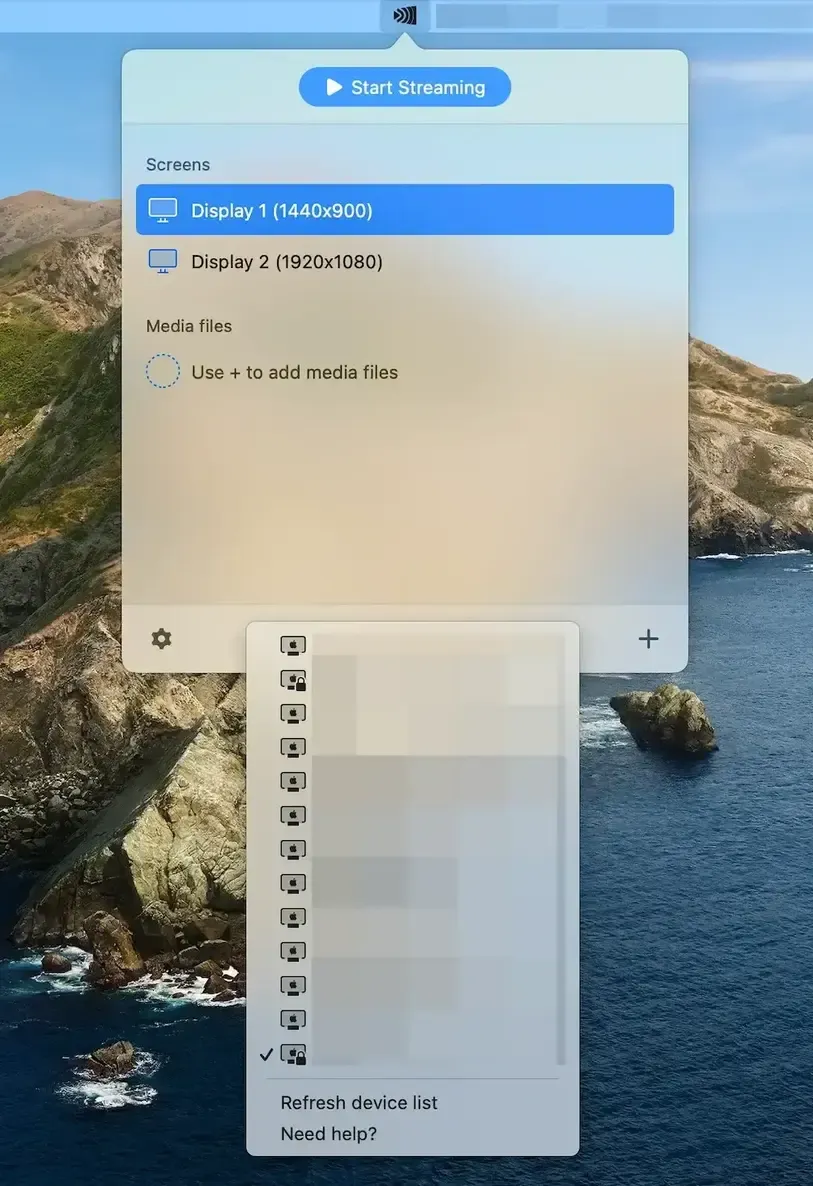The width and height of the screenshot is (813, 1186).
Task: Select the fifth Apple TV device entry
Action: pos(412,781)
